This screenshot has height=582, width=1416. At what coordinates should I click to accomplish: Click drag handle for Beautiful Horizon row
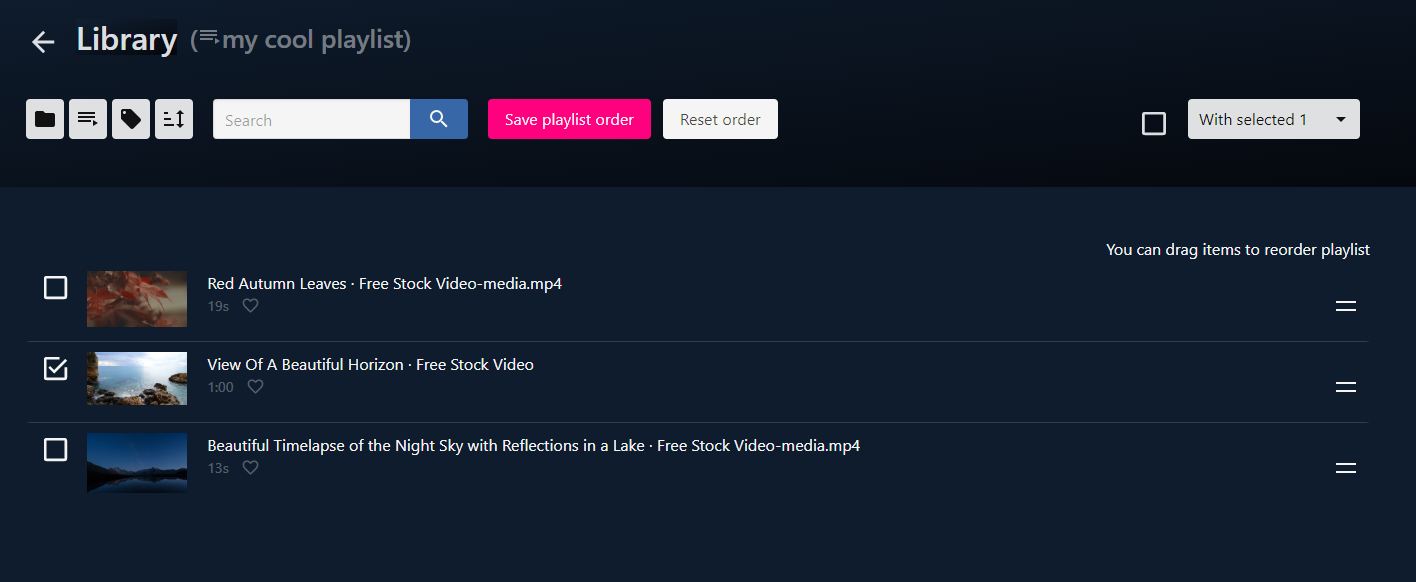pos(1346,387)
